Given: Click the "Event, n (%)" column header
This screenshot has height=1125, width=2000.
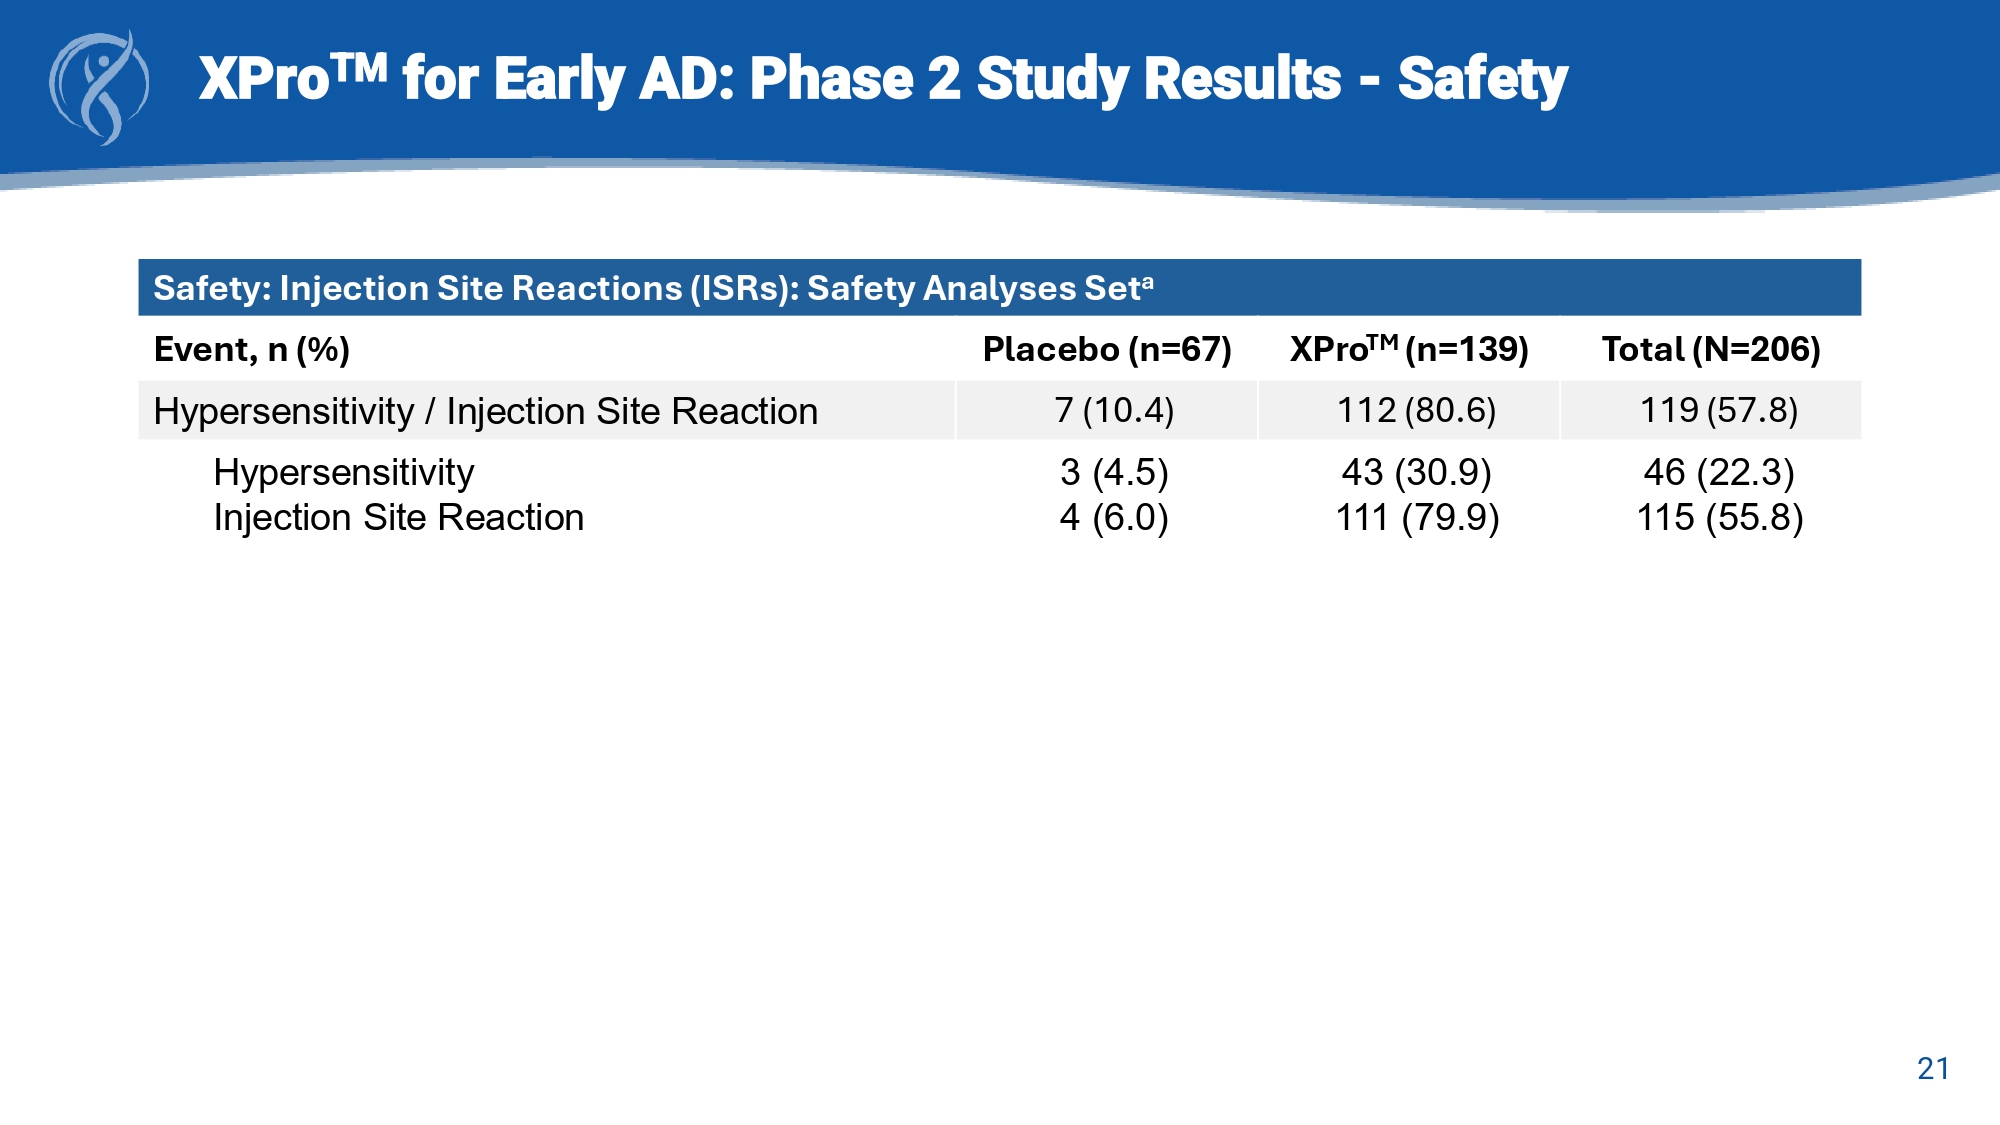Looking at the screenshot, I should 251,350.
